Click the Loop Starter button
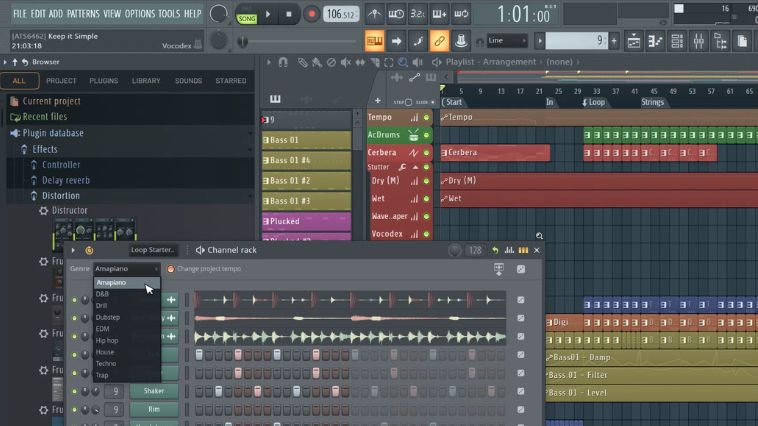Screen dimensions: 758x426 coord(153,250)
